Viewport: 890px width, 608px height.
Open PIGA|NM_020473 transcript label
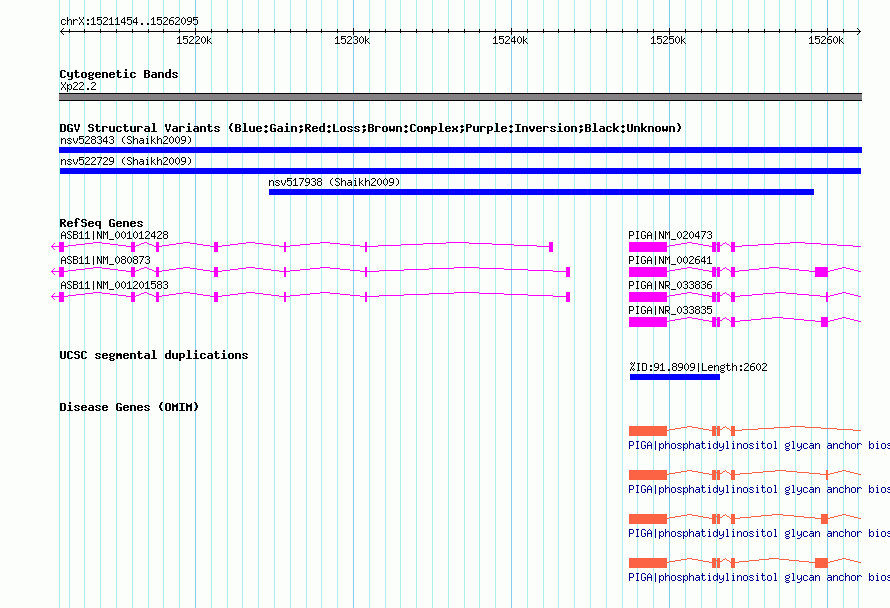670,235
